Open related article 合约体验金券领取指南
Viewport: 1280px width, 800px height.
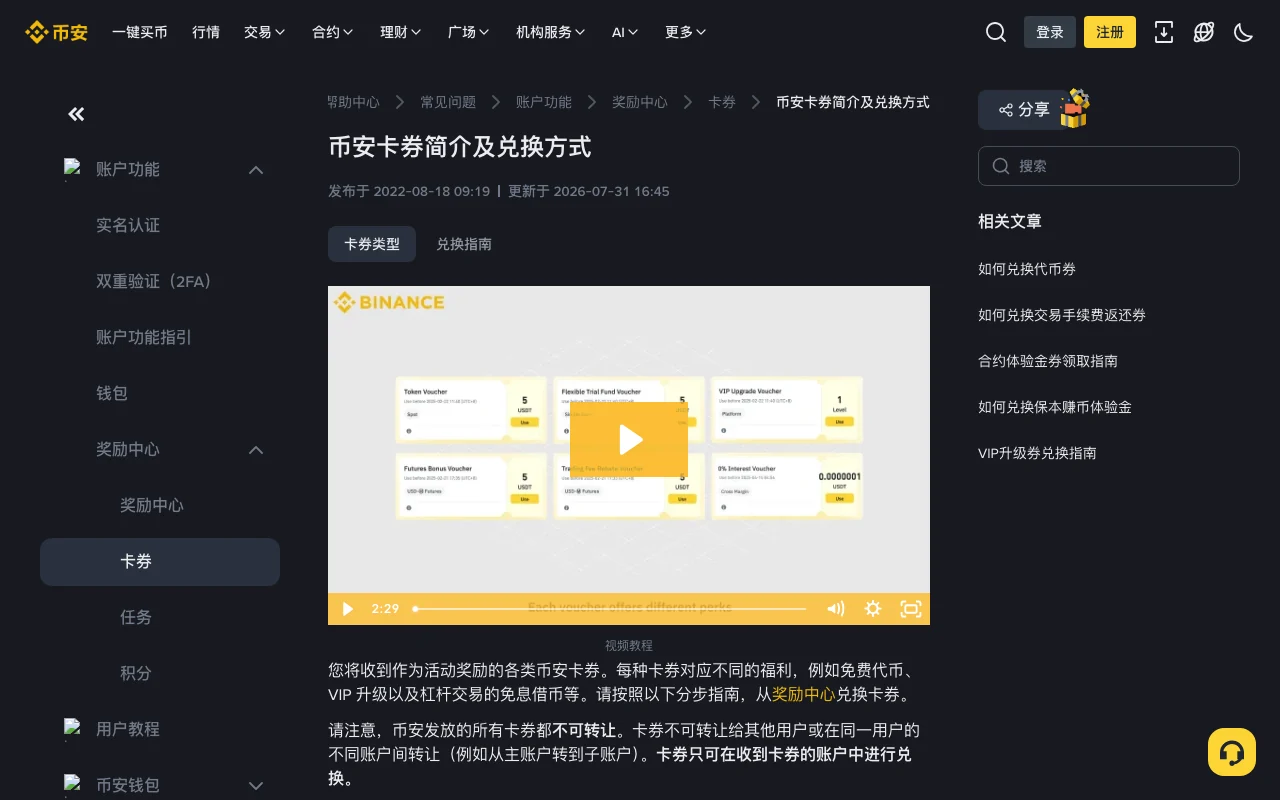1048,361
